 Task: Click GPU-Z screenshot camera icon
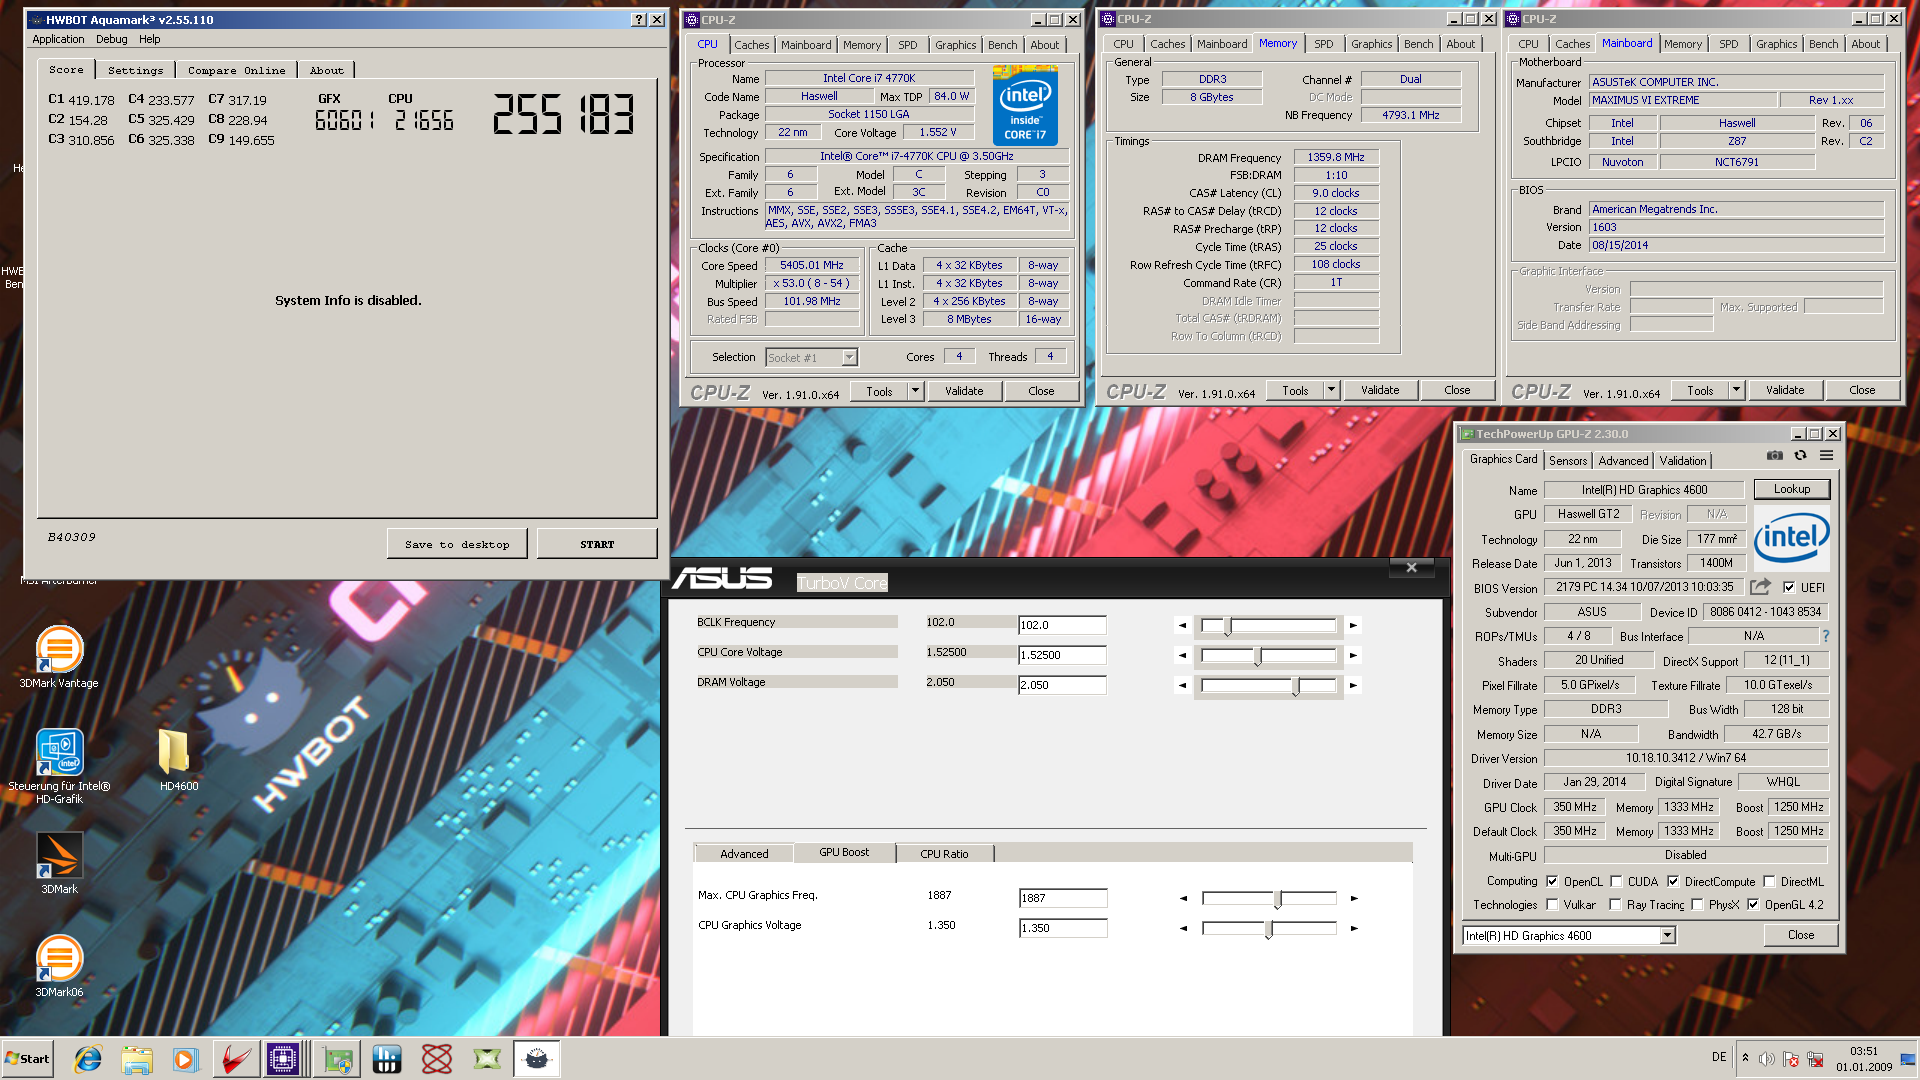click(1774, 456)
